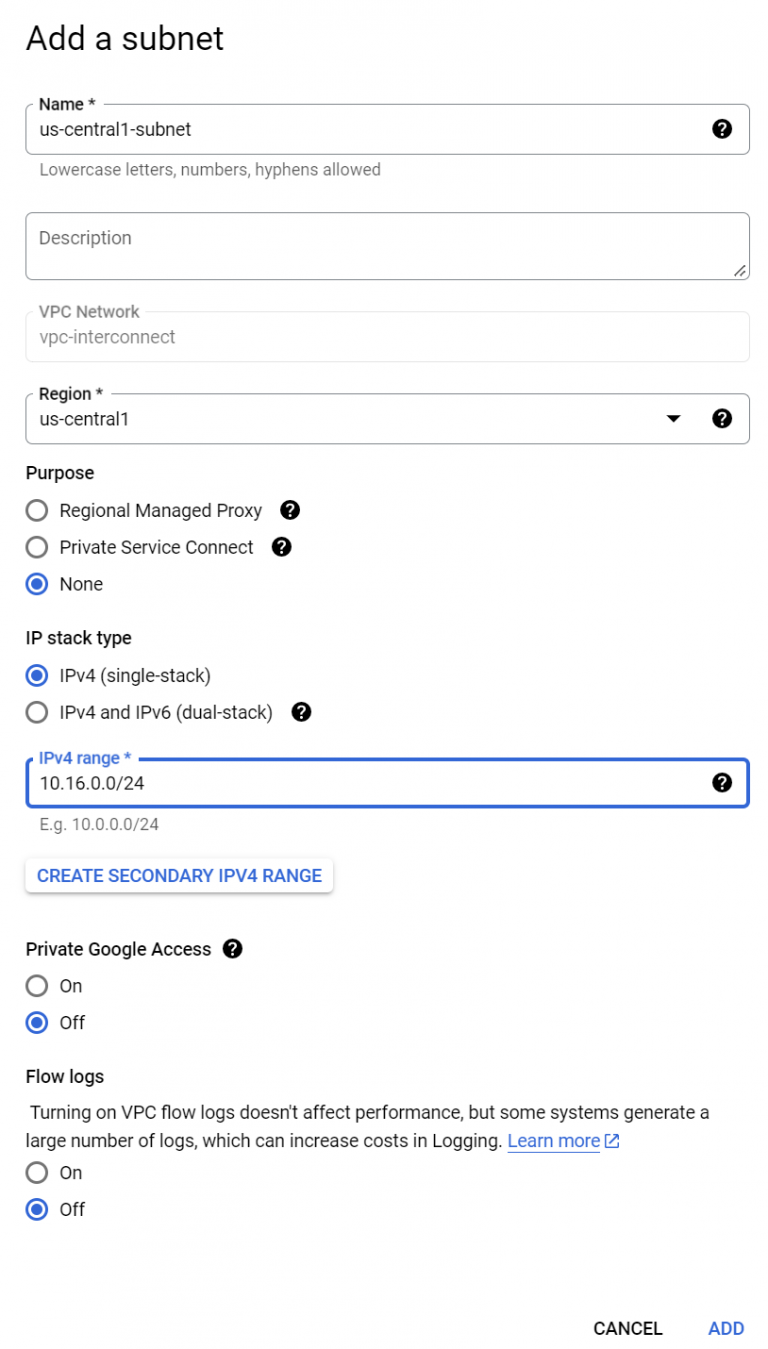Open help for Private Service Connect
Viewport: 768px width, 1349px height.
pos(281,547)
